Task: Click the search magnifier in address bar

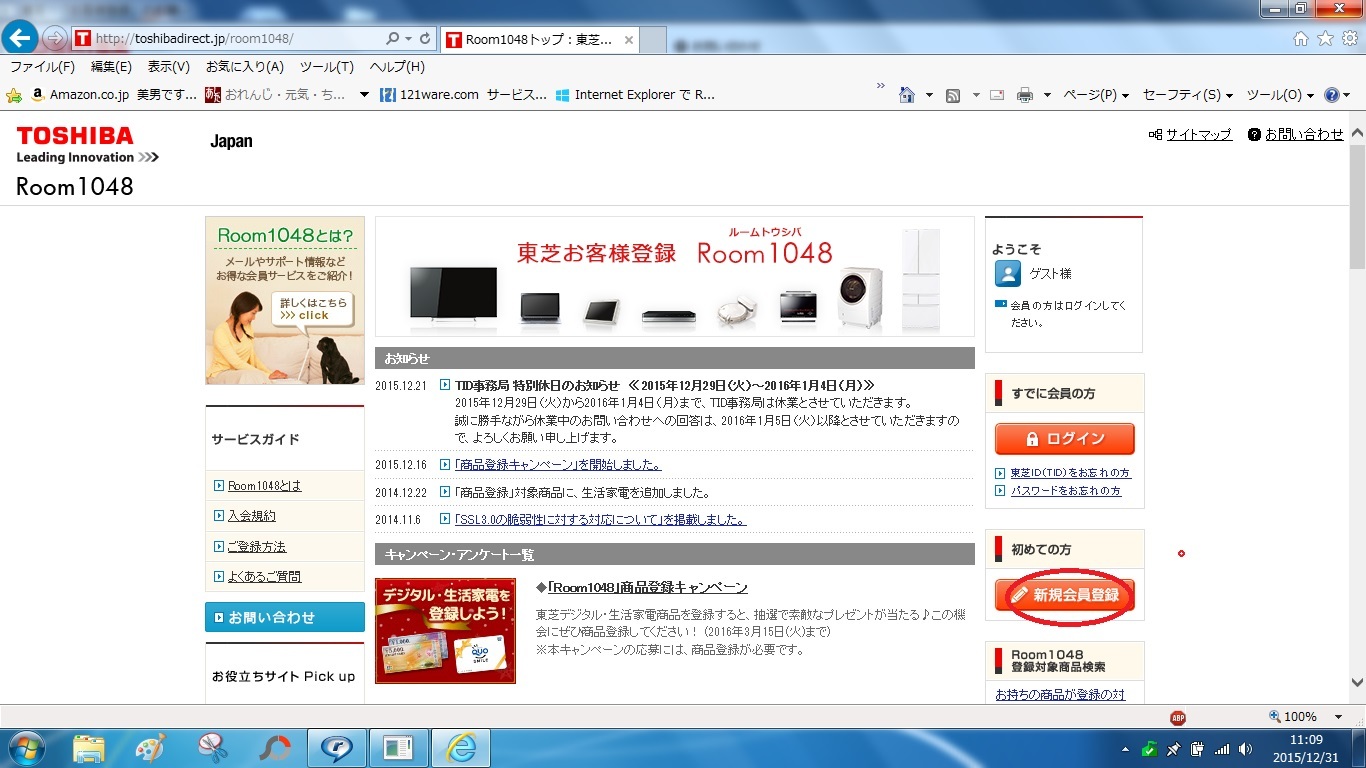Action: [393, 39]
